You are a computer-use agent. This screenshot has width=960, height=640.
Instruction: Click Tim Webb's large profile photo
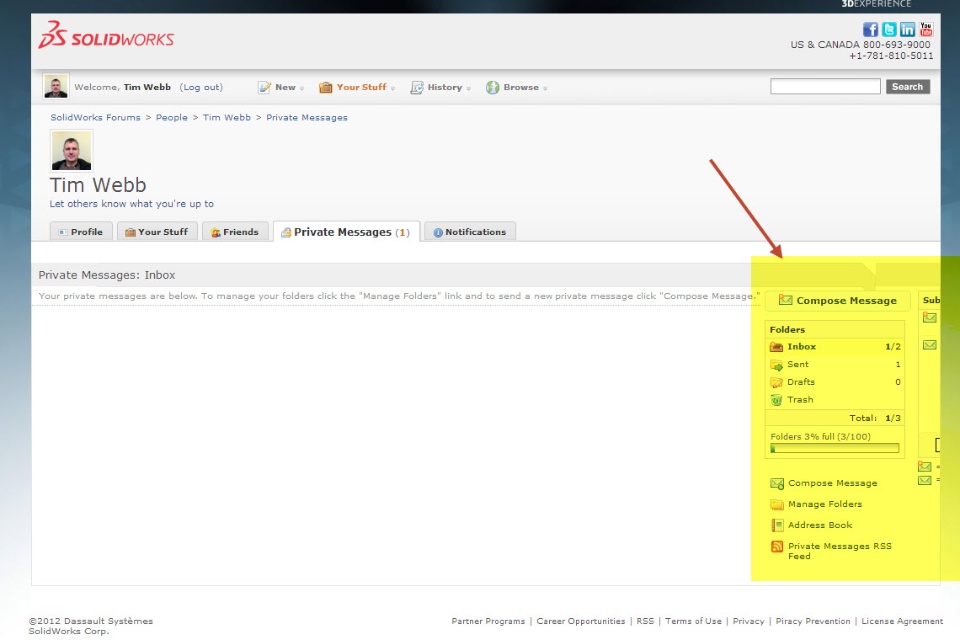point(71,150)
